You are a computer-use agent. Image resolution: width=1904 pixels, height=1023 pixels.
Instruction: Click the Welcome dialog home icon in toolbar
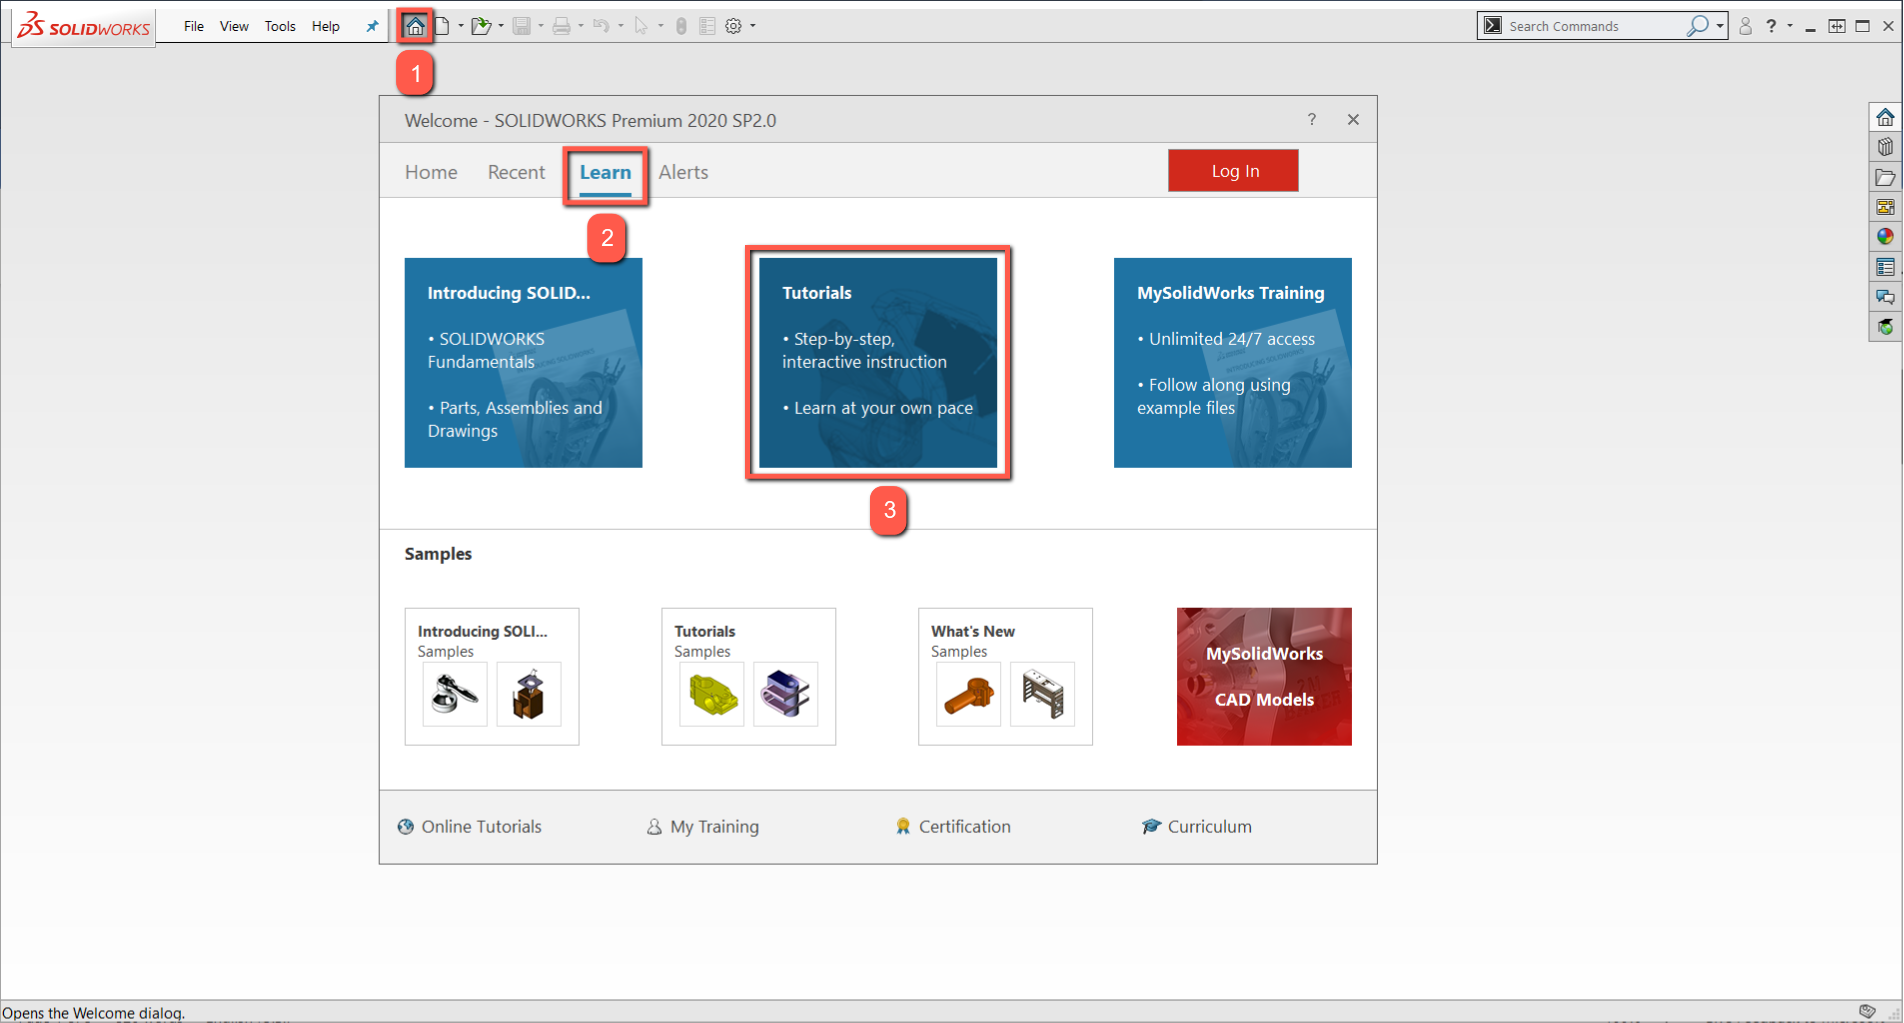[x=415, y=26]
